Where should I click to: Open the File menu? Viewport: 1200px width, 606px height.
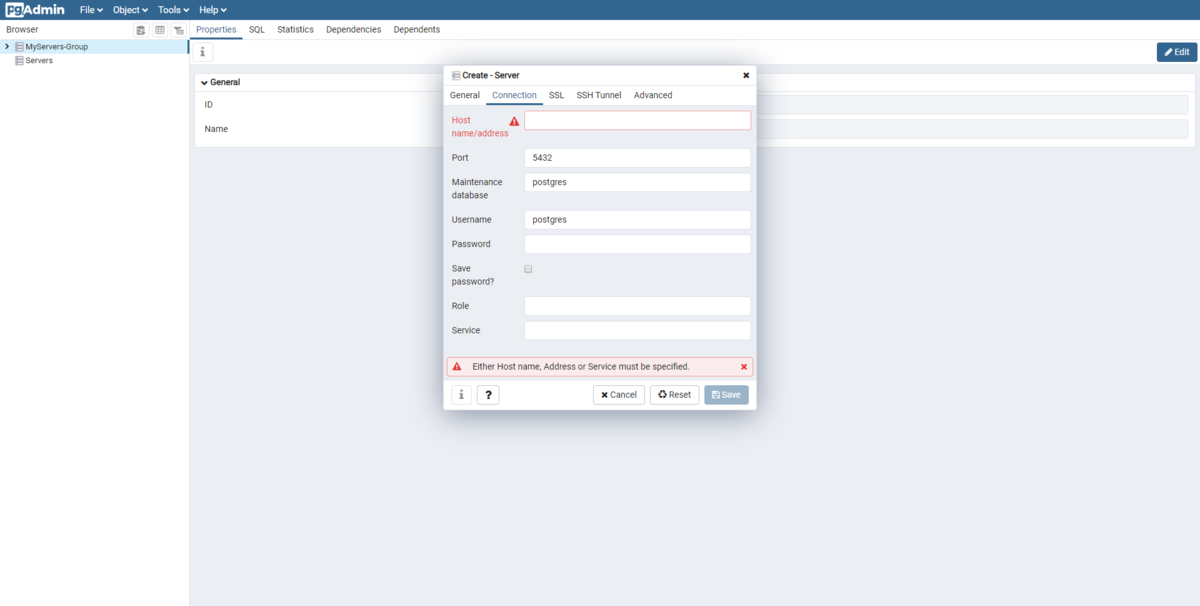pyautogui.click(x=91, y=10)
